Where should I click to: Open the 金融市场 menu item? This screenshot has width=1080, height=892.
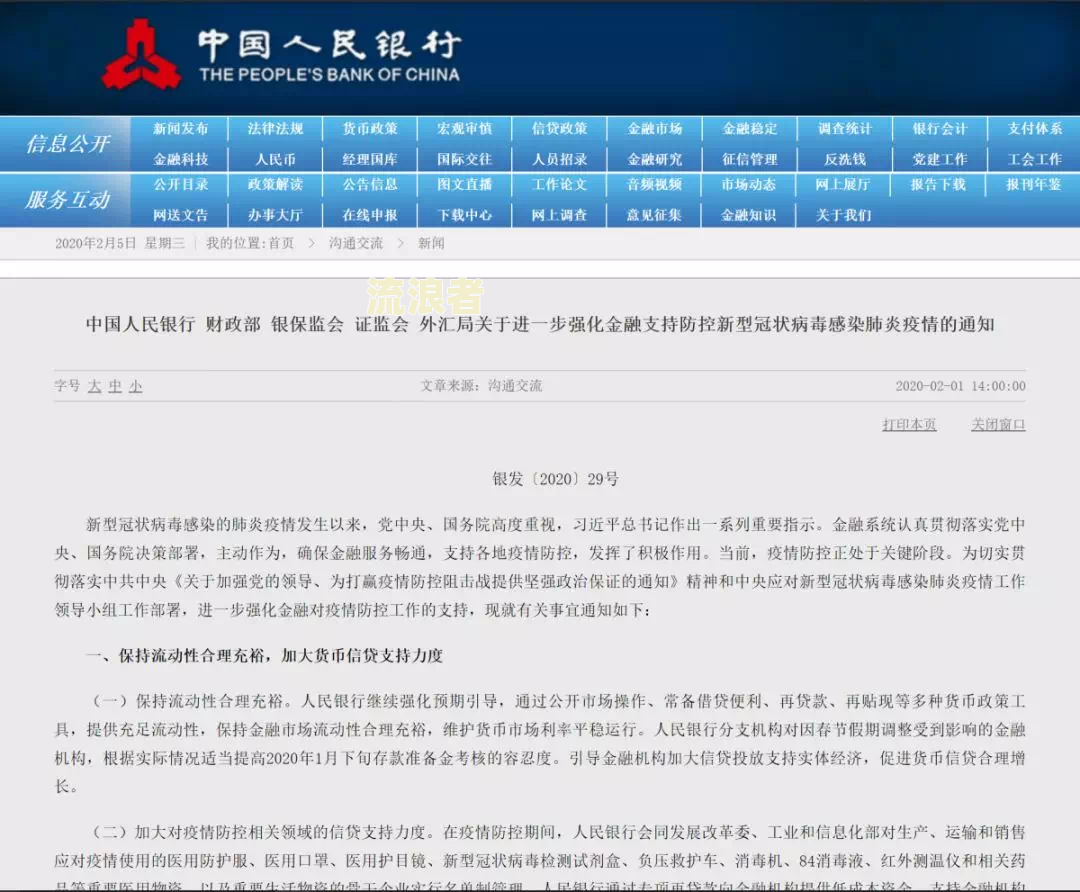pyautogui.click(x=654, y=129)
